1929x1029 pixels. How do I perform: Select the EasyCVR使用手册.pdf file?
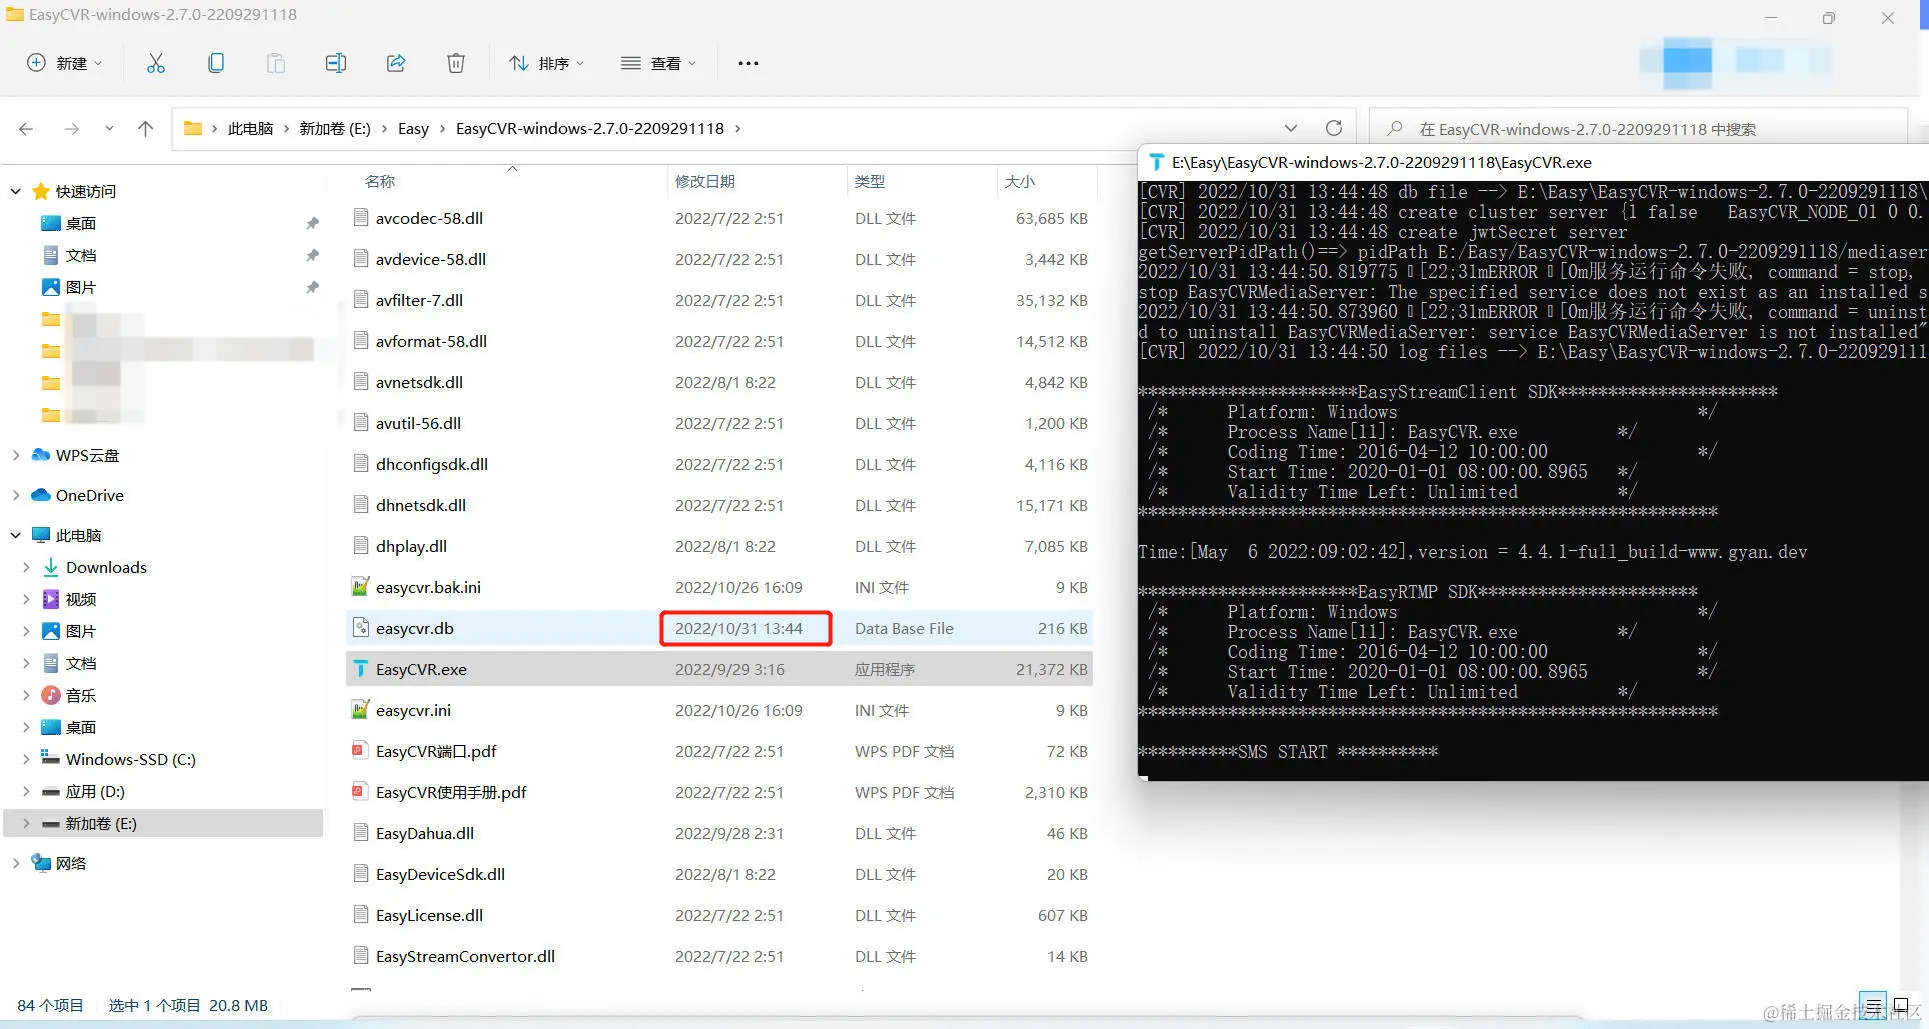[719, 792]
